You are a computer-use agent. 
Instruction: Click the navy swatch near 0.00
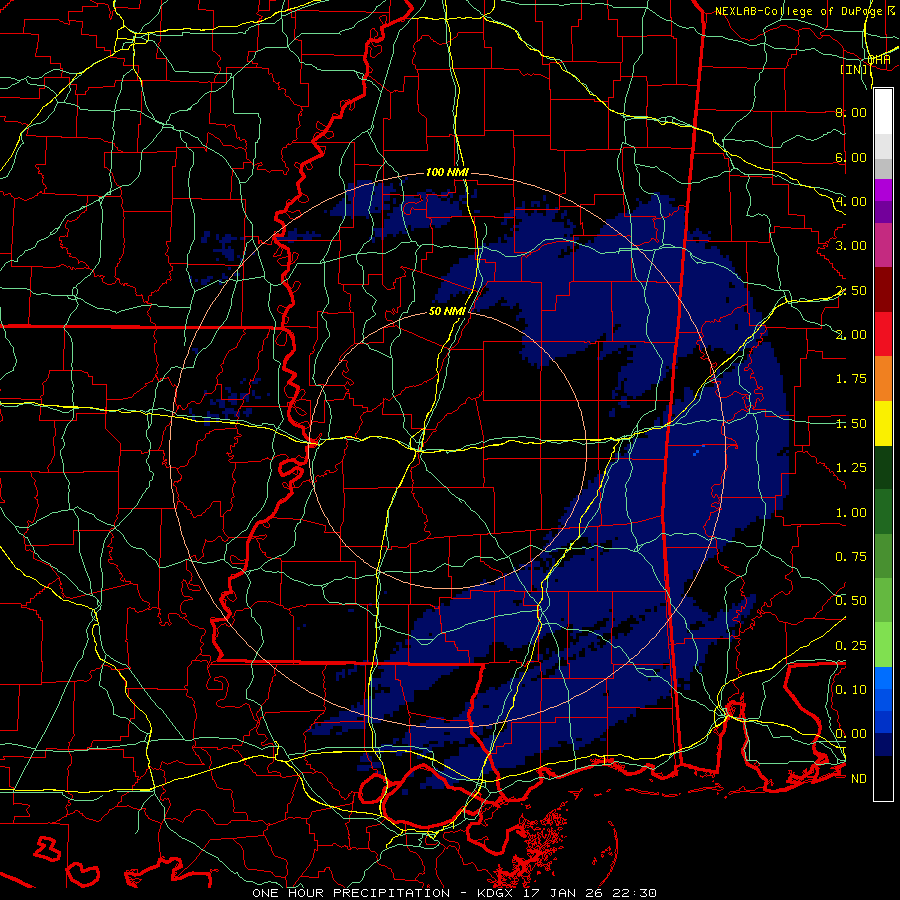point(883,745)
